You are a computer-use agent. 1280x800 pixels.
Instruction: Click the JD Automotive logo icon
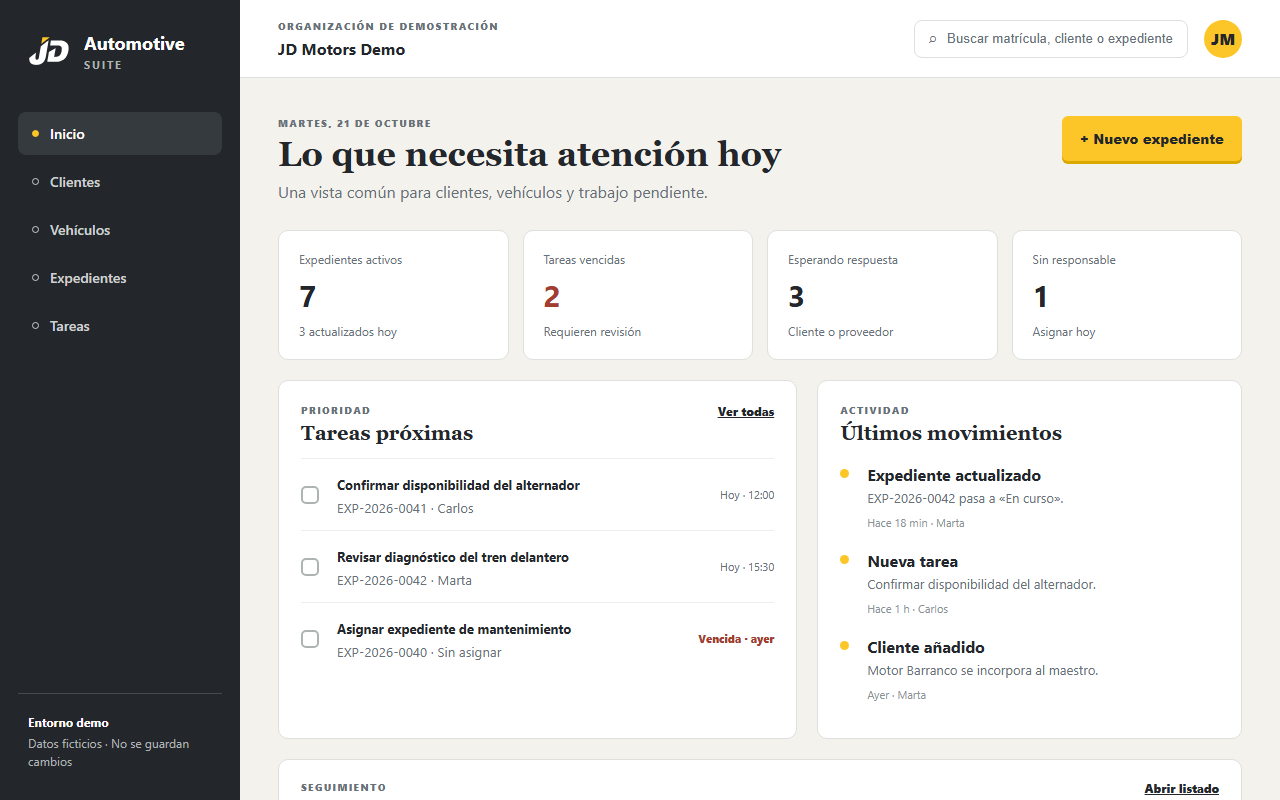click(48, 50)
